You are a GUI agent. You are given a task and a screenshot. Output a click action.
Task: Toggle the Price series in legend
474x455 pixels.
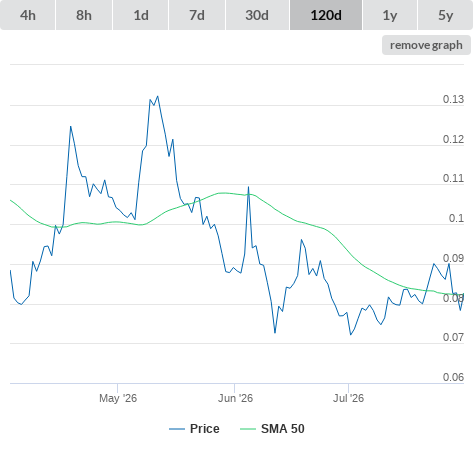click(x=205, y=429)
